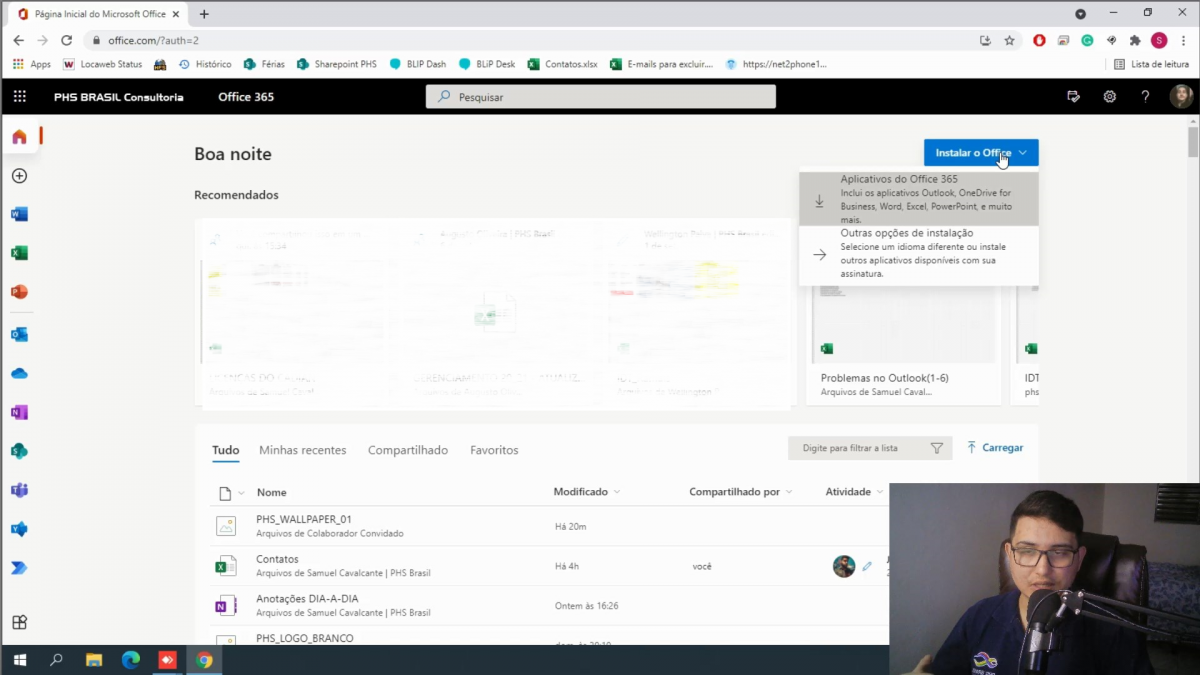Open Chrome tab search dropdown arrow
Image resolution: width=1200 pixels, height=675 pixels.
point(1080,14)
